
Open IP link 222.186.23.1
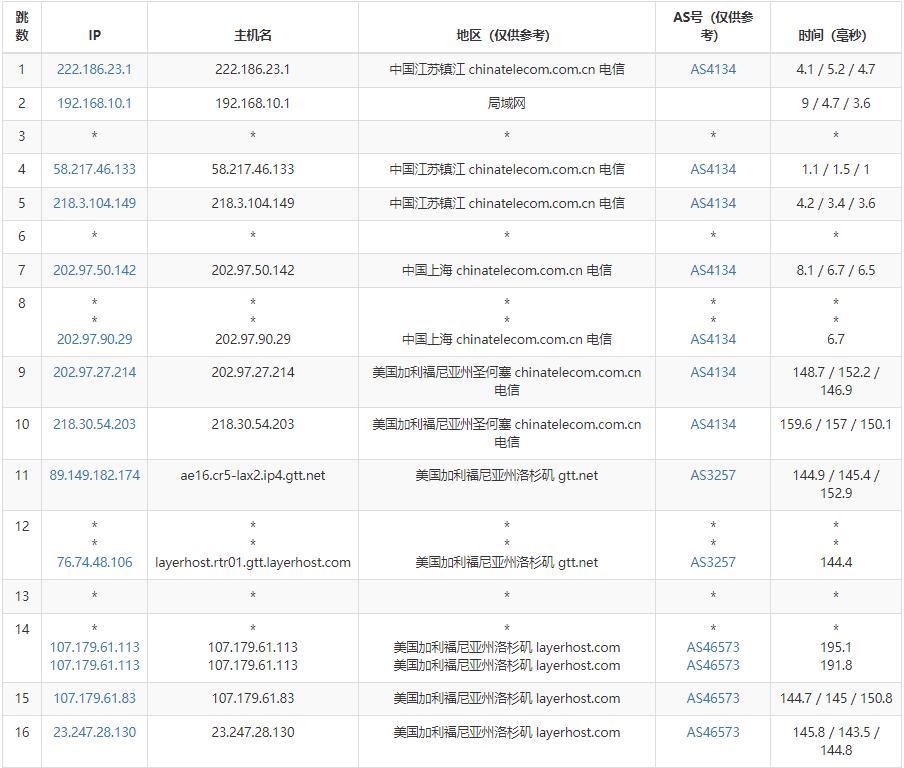[94, 70]
